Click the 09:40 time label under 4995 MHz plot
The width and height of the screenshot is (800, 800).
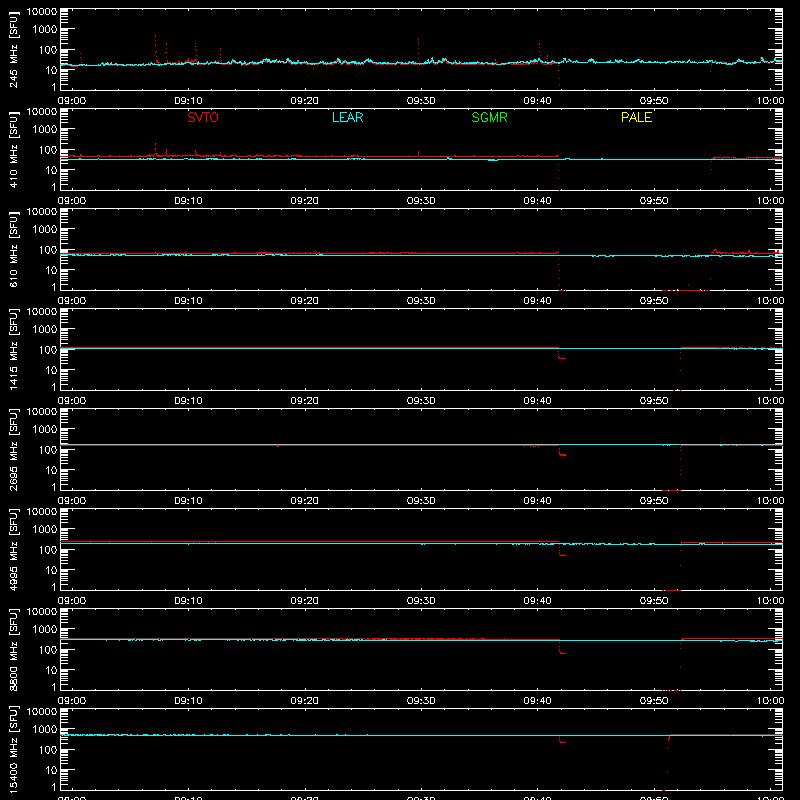pos(537,601)
